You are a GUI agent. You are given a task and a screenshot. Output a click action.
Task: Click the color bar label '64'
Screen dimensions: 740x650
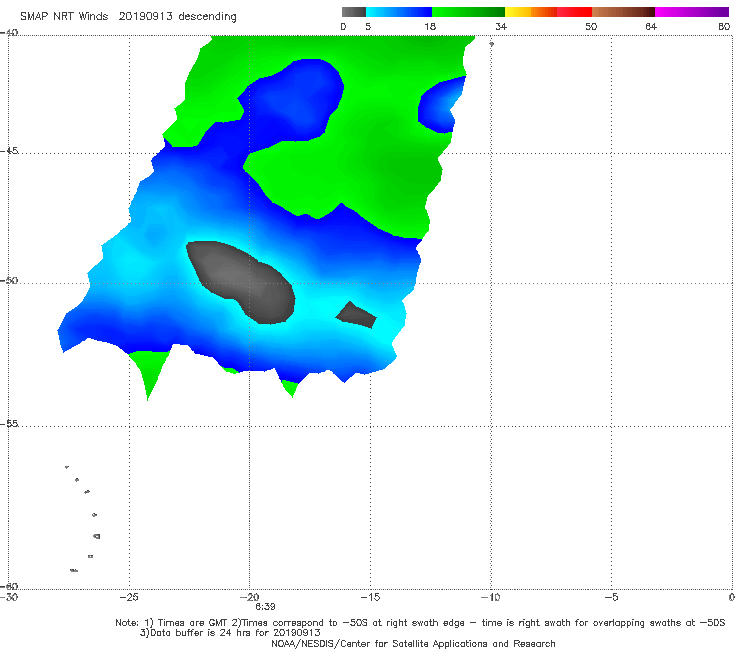pyautogui.click(x=651, y=27)
